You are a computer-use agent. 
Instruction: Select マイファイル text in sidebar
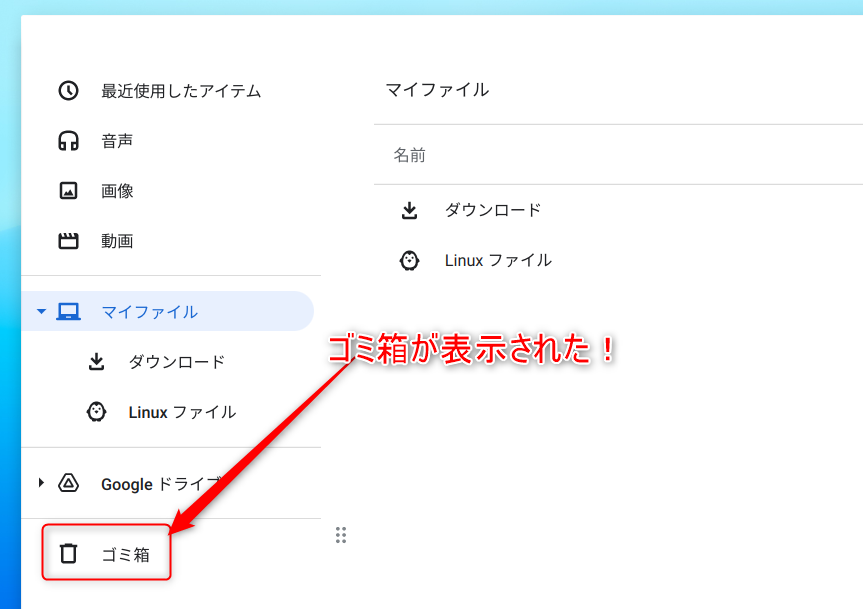point(150,312)
